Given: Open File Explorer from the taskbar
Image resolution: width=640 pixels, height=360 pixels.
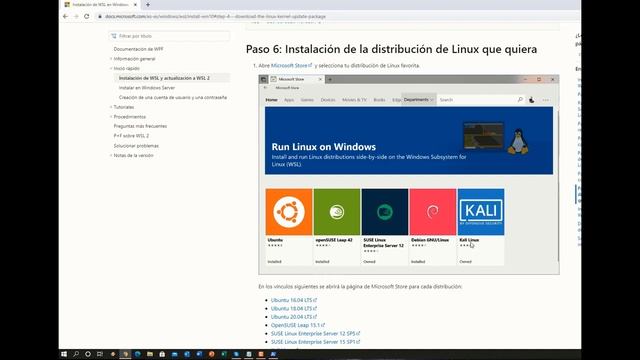Looking at the screenshot, I should (150, 354).
